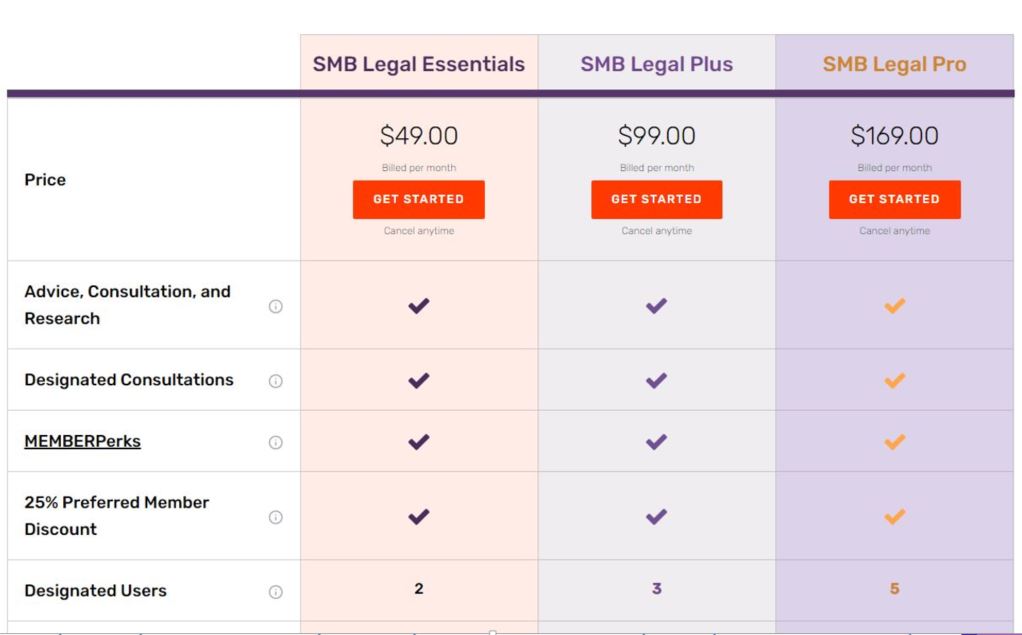Select the SMB Legal Pro column header

click(x=894, y=65)
